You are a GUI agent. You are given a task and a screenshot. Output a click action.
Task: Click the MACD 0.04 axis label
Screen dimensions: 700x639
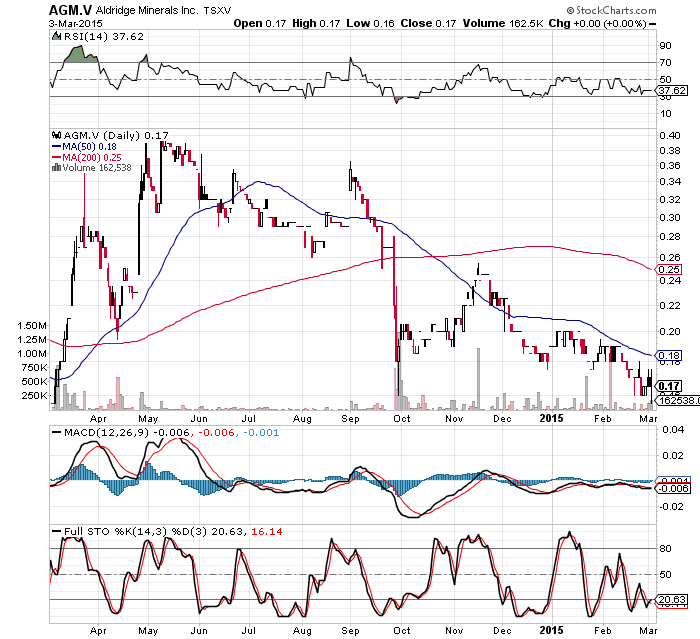coord(673,430)
